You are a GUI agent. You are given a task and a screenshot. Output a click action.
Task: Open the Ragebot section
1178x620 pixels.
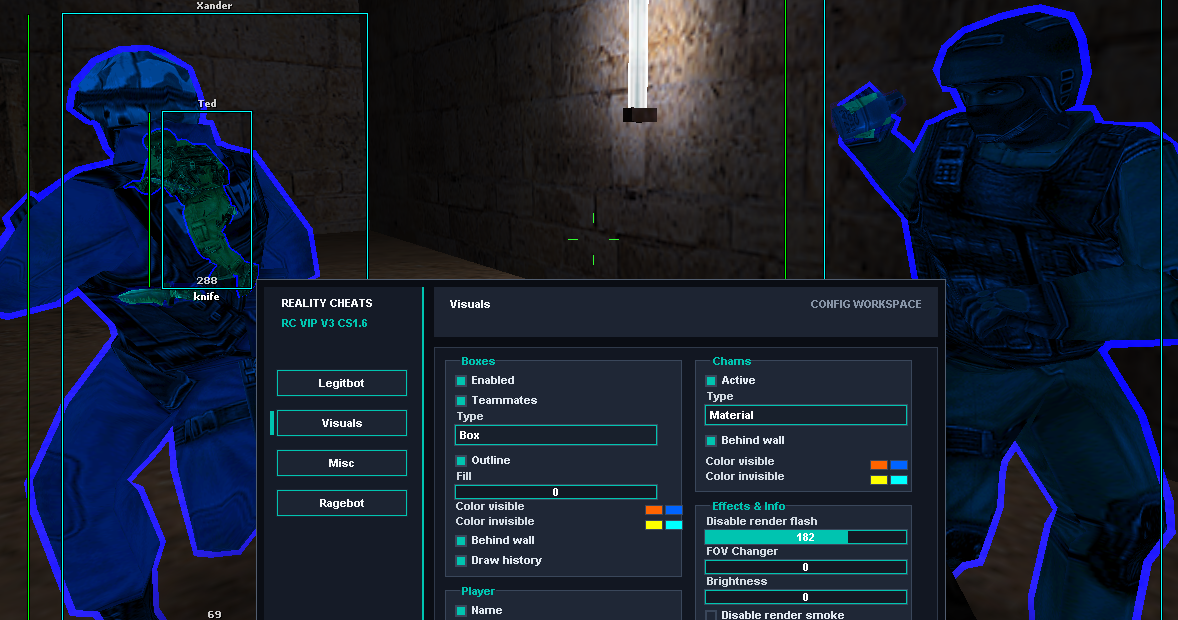click(x=342, y=503)
